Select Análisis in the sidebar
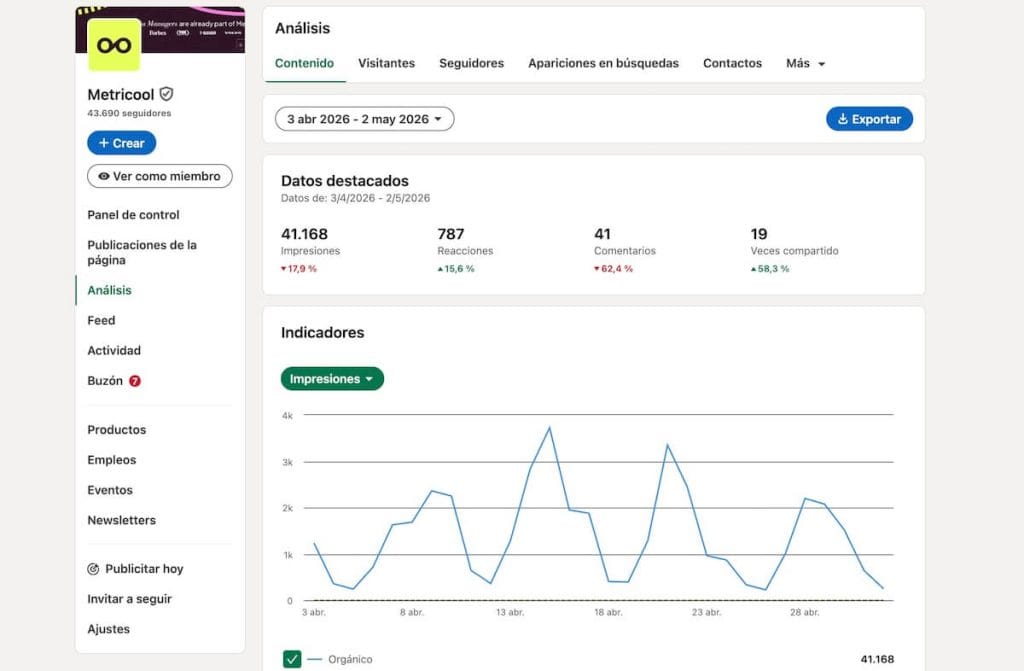This screenshot has width=1024, height=671. tap(110, 290)
